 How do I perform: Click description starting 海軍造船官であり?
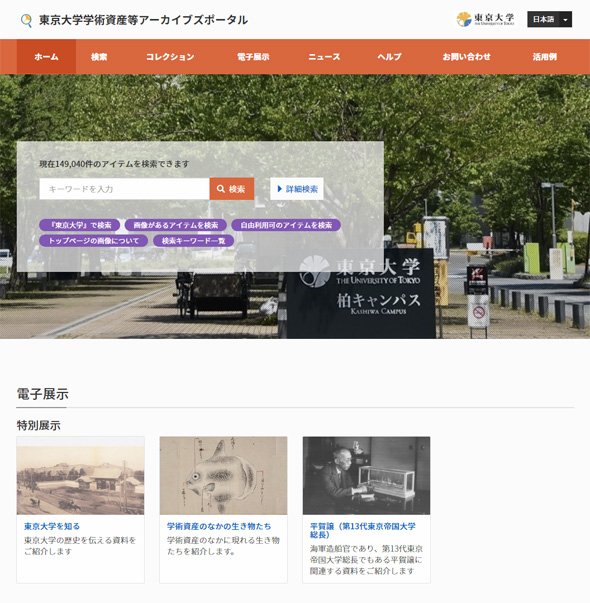366,560
